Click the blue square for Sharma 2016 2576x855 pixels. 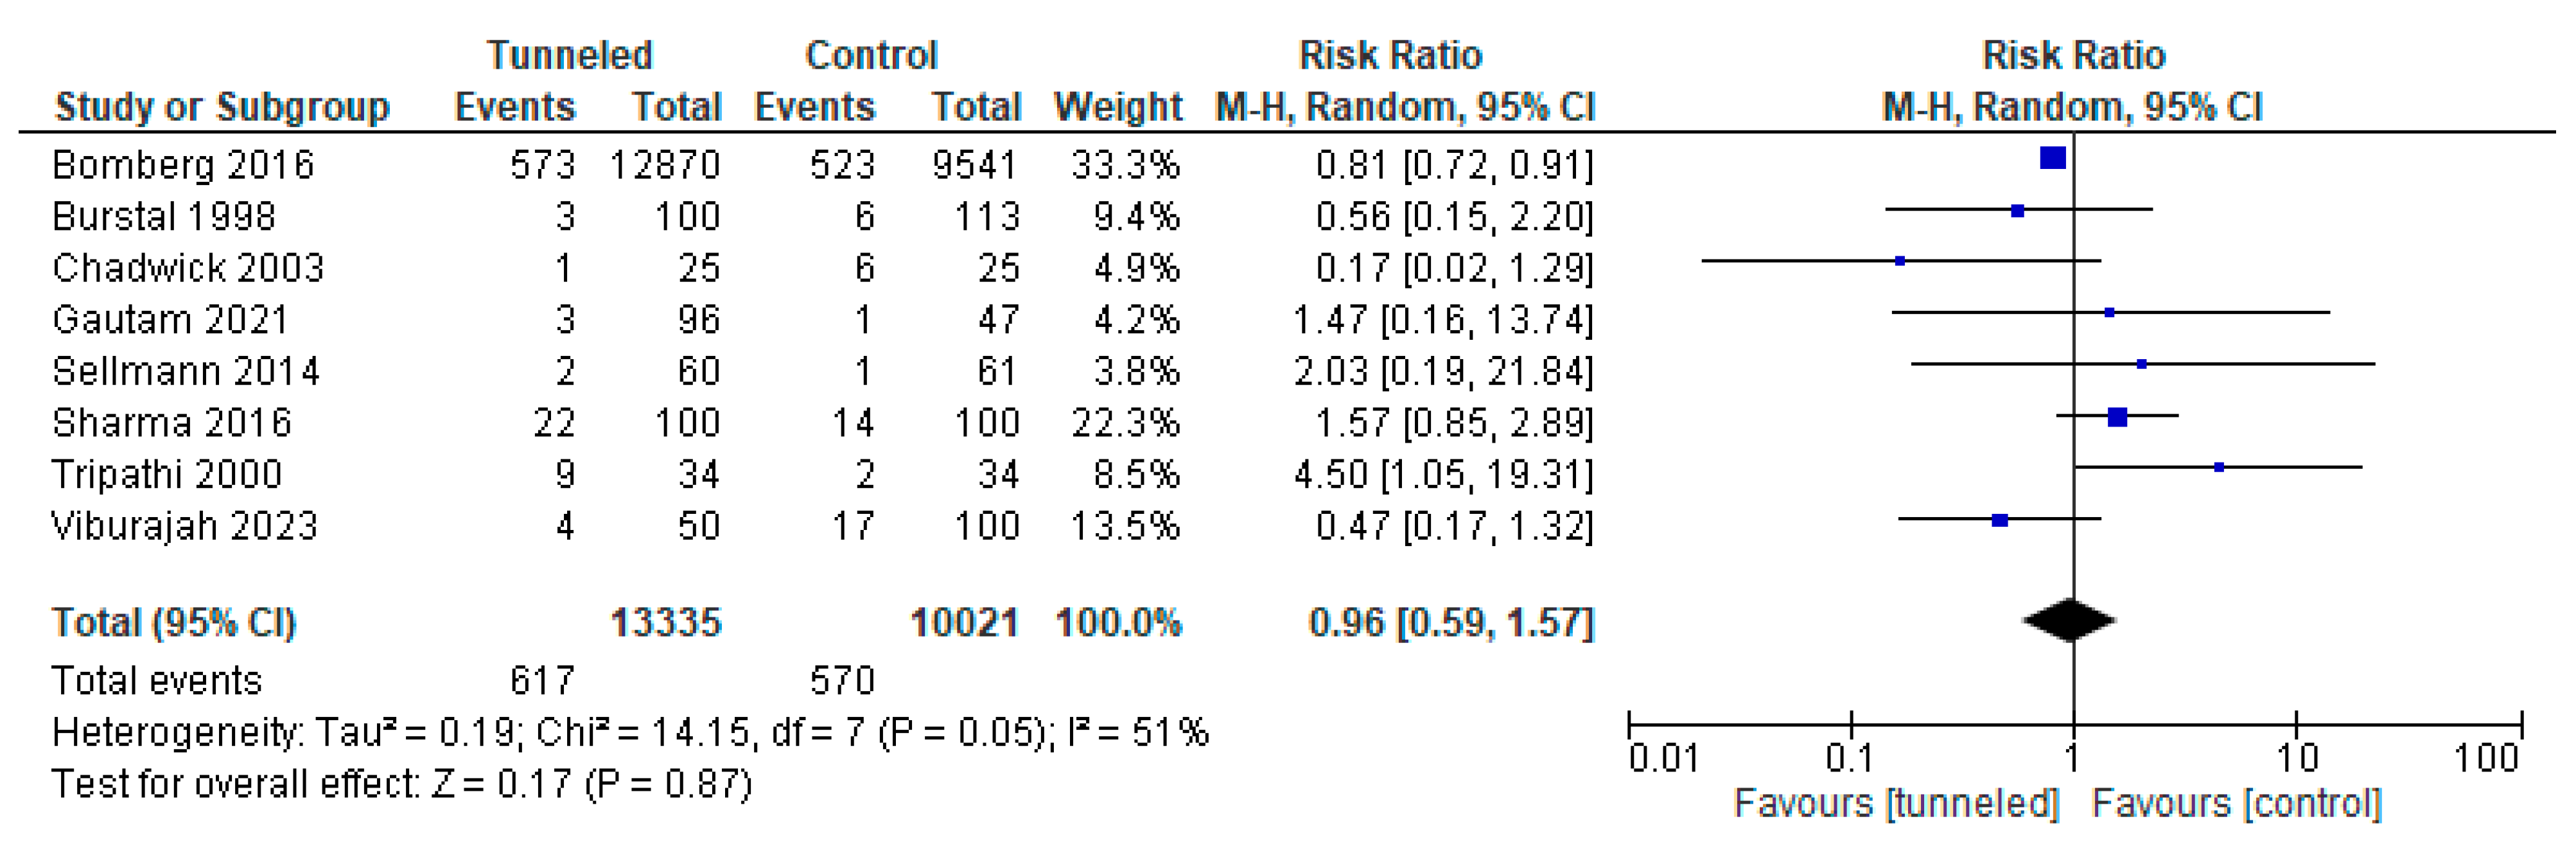tap(2117, 417)
